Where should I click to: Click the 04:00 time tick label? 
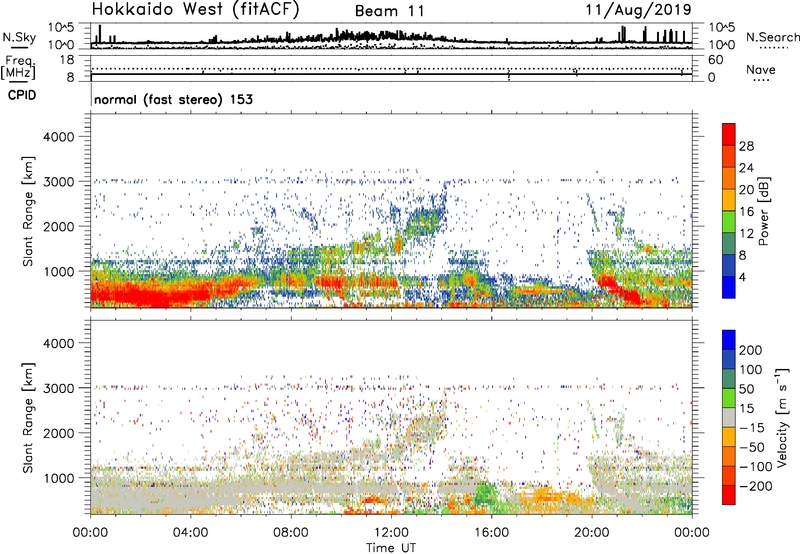pyautogui.click(x=190, y=533)
